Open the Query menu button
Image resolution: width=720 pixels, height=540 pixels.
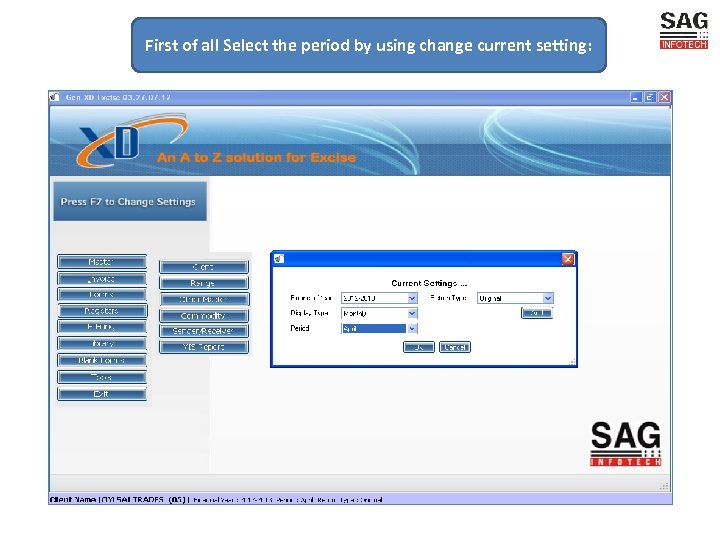[102, 343]
